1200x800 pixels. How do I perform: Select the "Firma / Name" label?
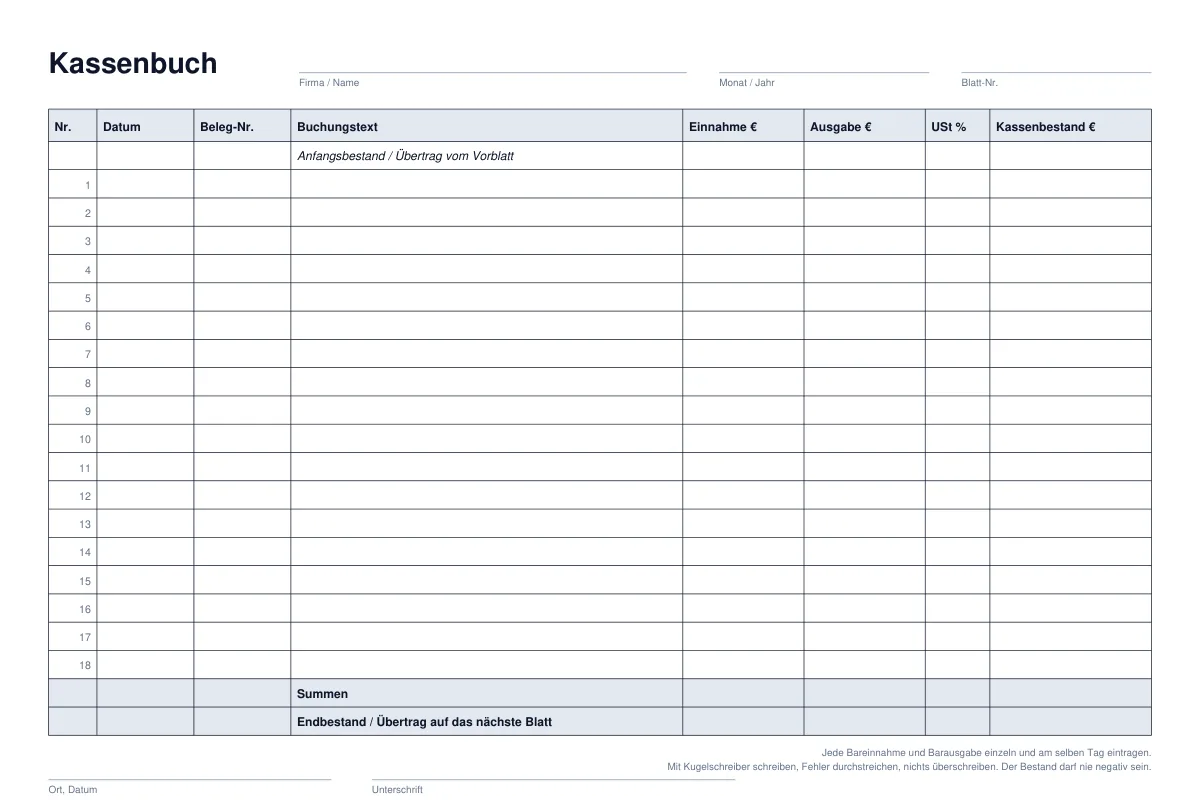point(329,83)
